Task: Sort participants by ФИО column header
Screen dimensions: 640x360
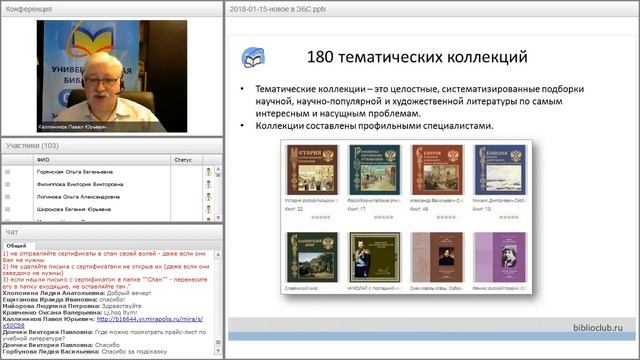Action: [102, 160]
